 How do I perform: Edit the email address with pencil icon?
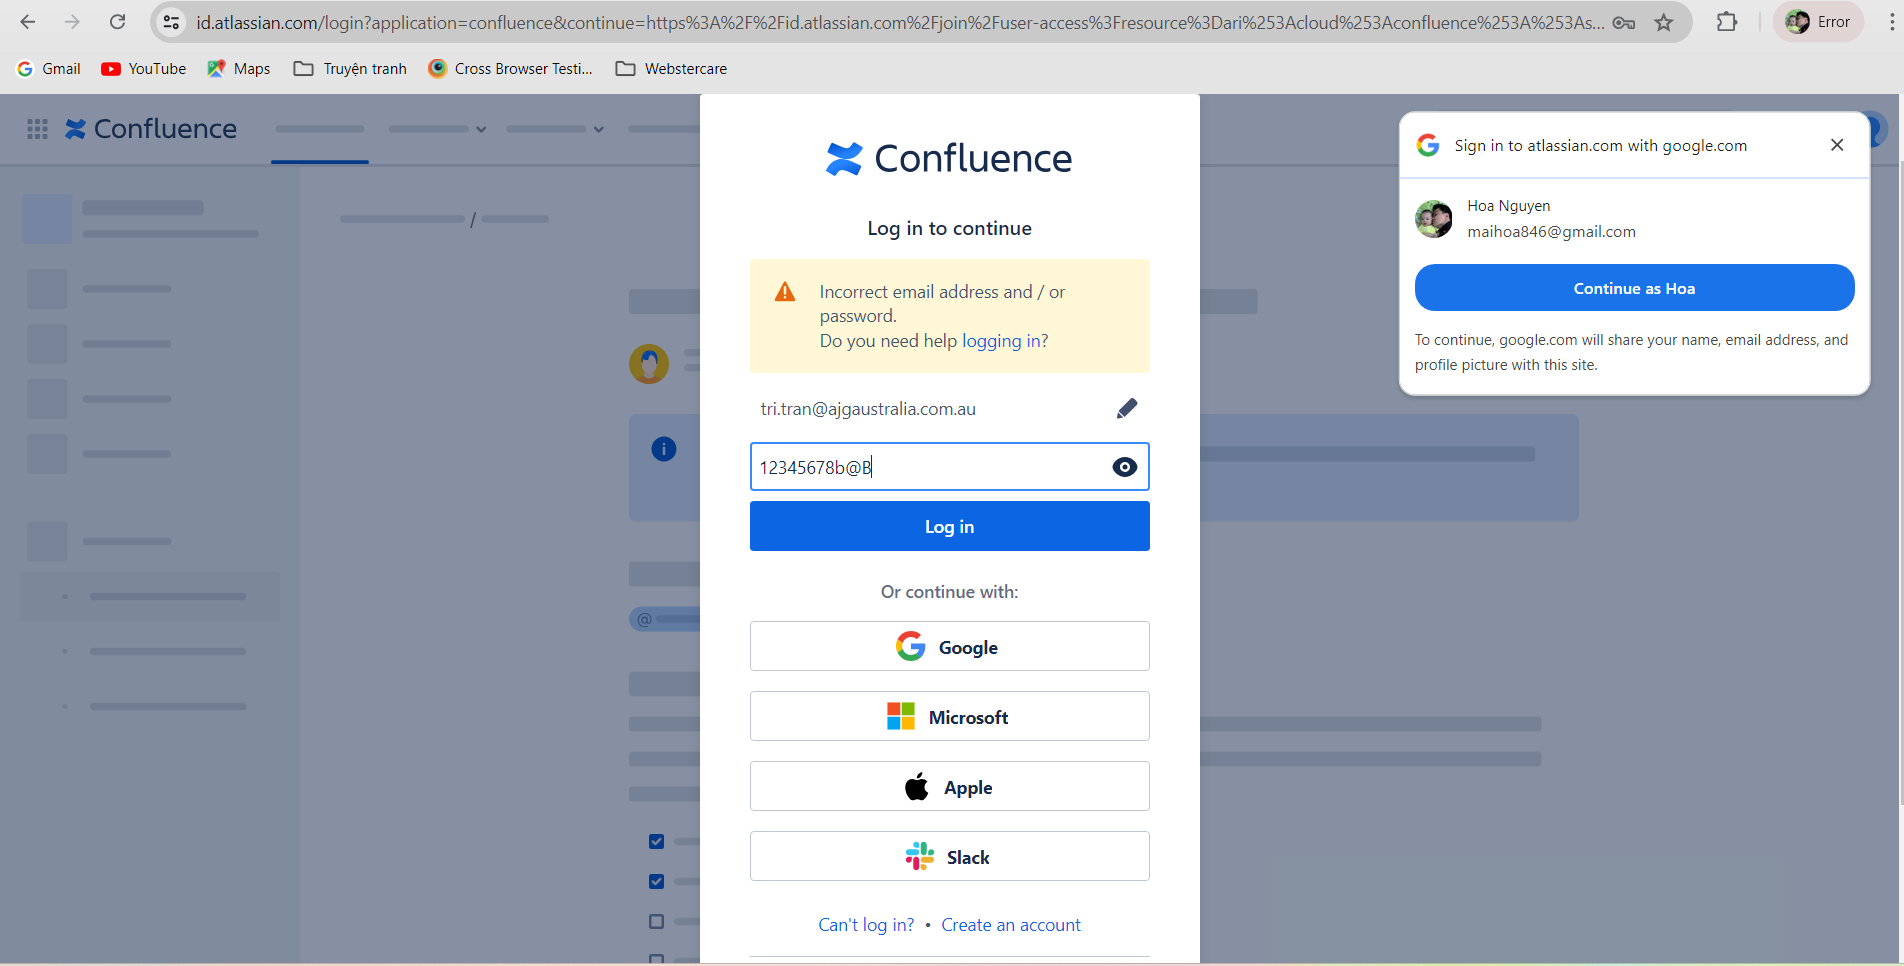(x=1127, y=408)
